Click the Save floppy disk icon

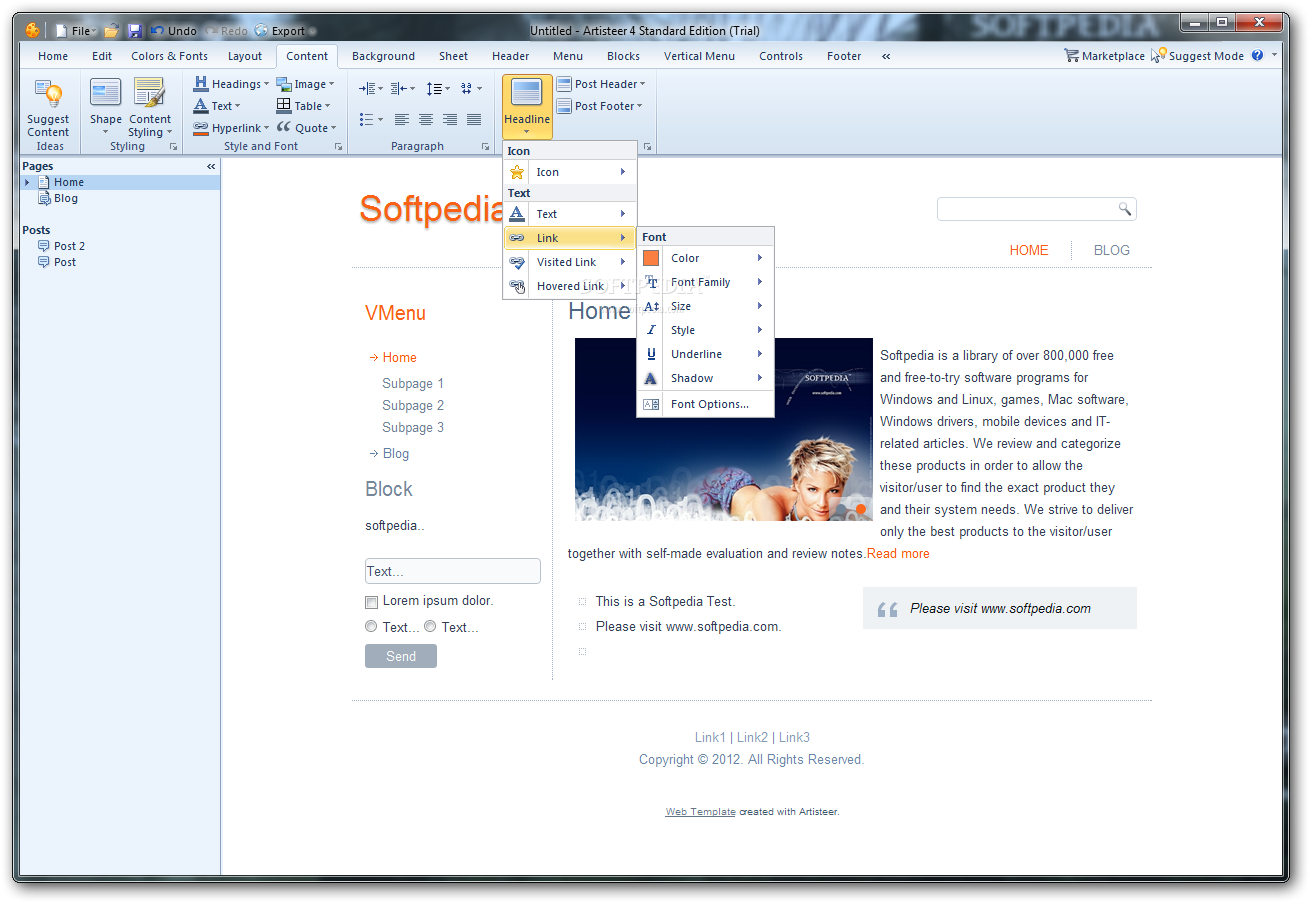(x=135, y=31)
